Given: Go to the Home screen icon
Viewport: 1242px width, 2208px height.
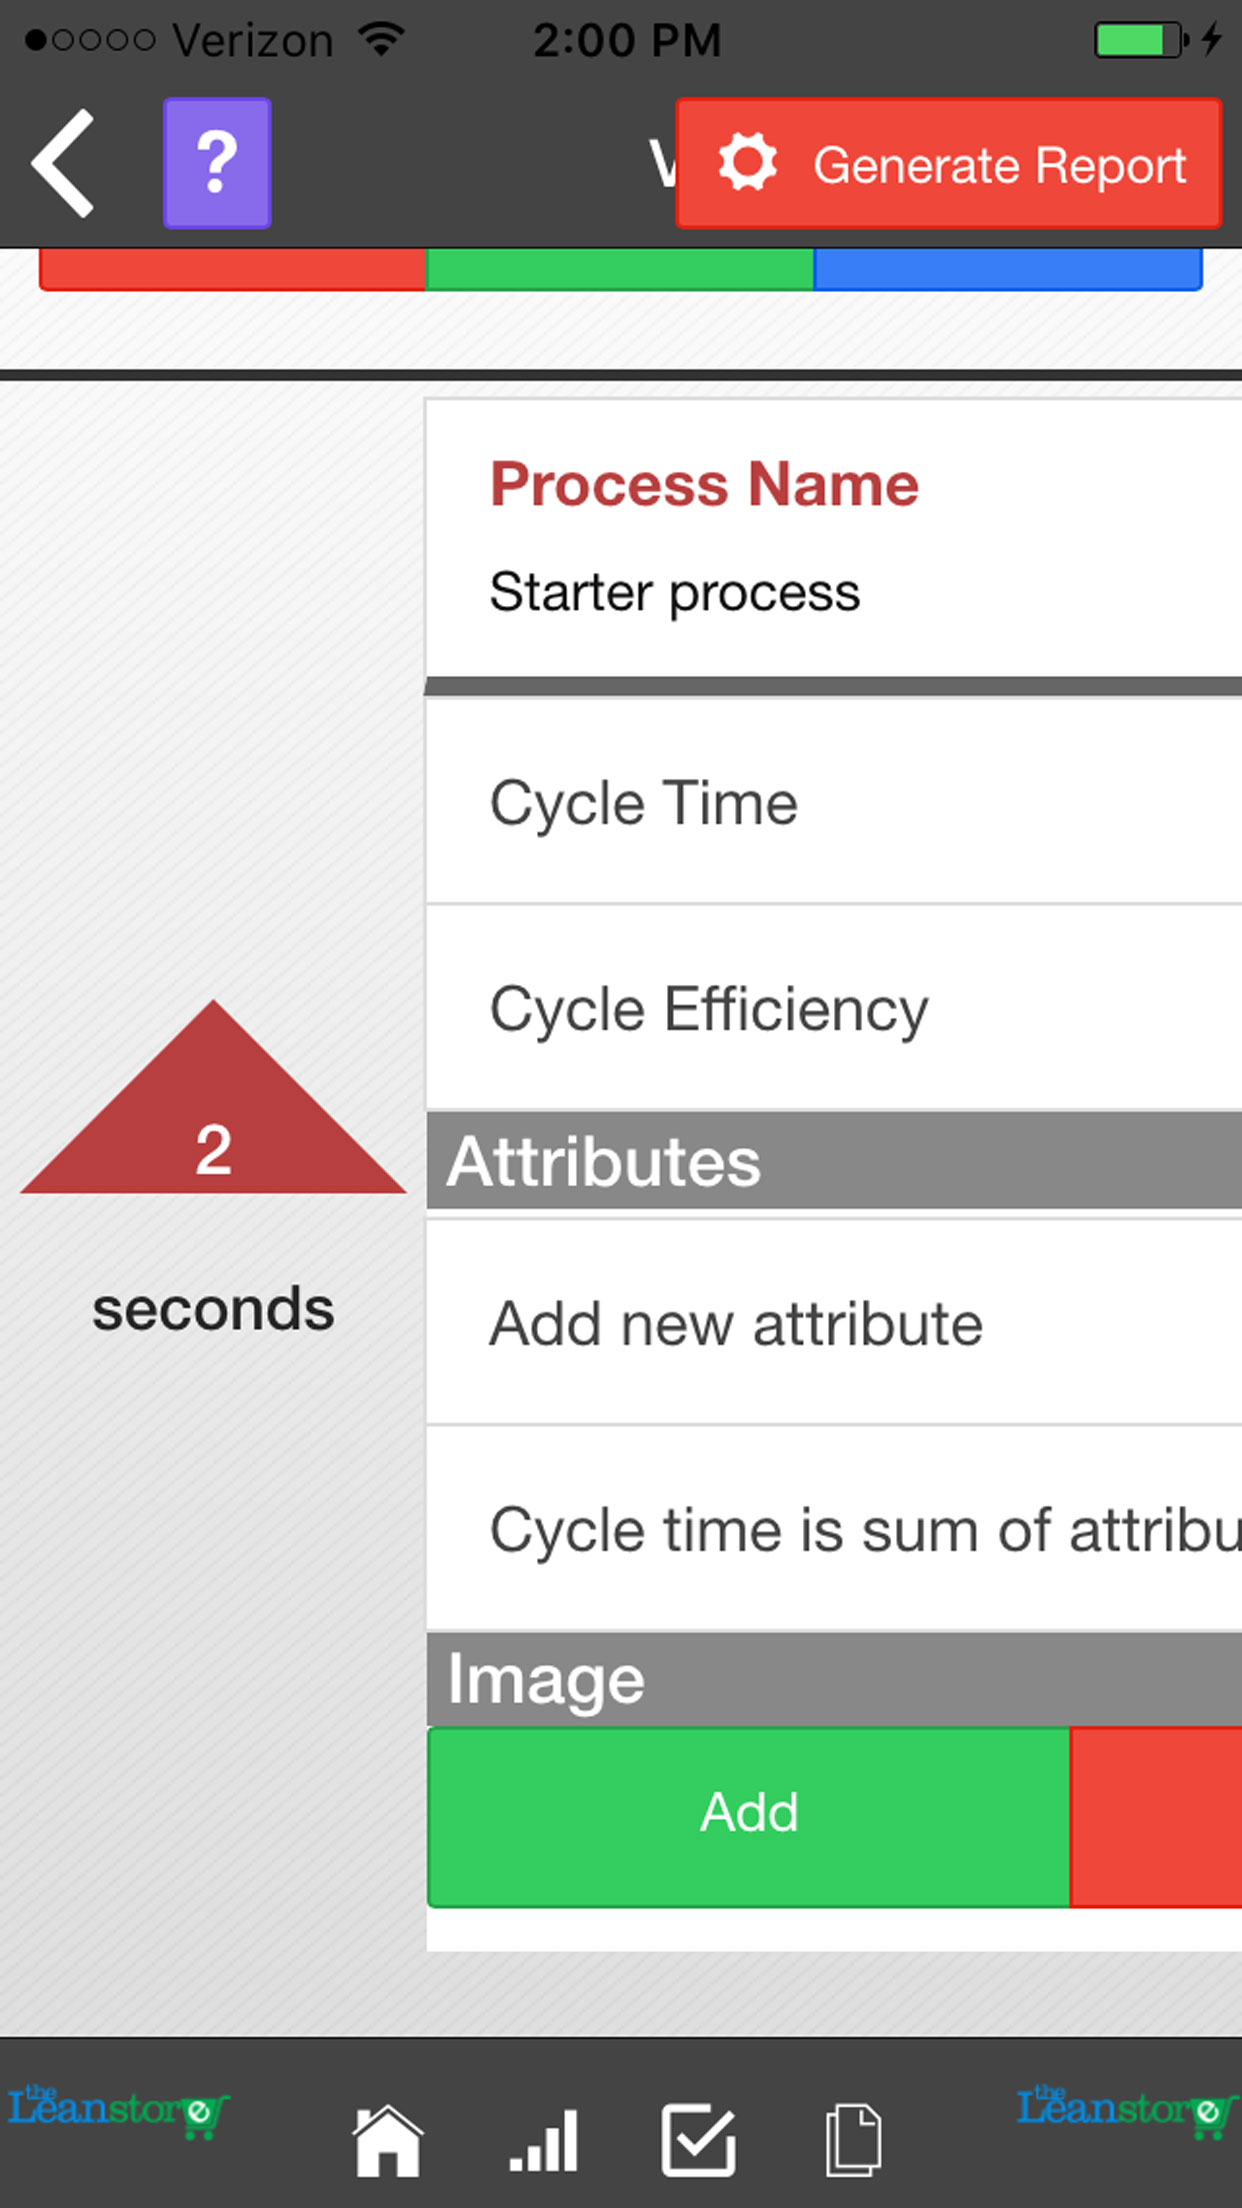Looking at the screenshot, I should click(387, 2140).
